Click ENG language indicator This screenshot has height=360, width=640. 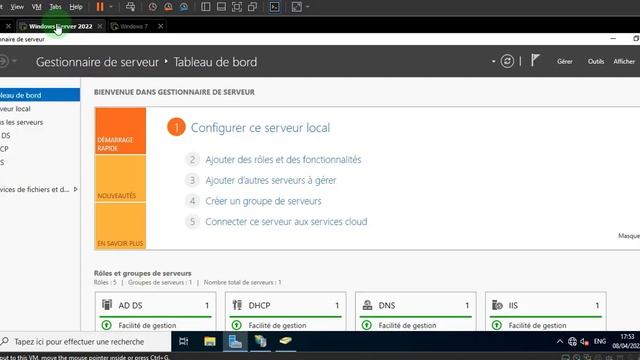point(600,342)
